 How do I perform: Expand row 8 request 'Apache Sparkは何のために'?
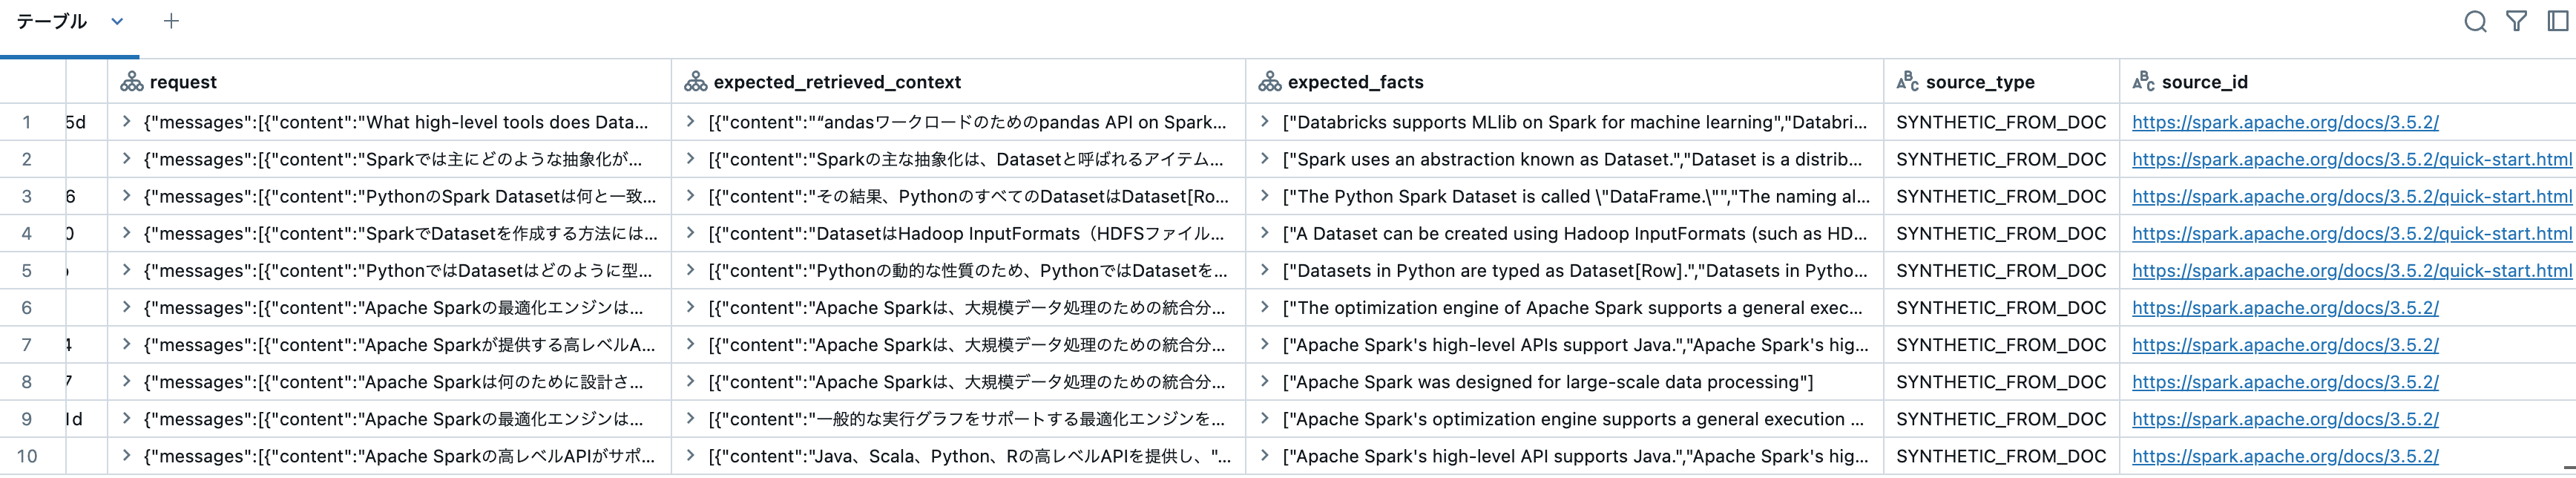tap(126, 381)
